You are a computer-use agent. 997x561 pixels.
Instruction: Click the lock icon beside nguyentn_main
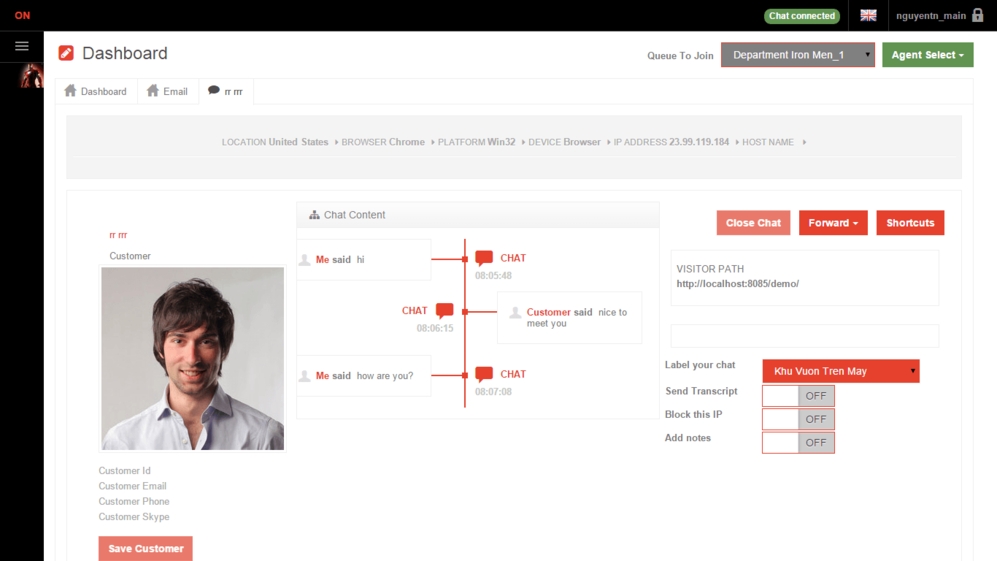977,15
